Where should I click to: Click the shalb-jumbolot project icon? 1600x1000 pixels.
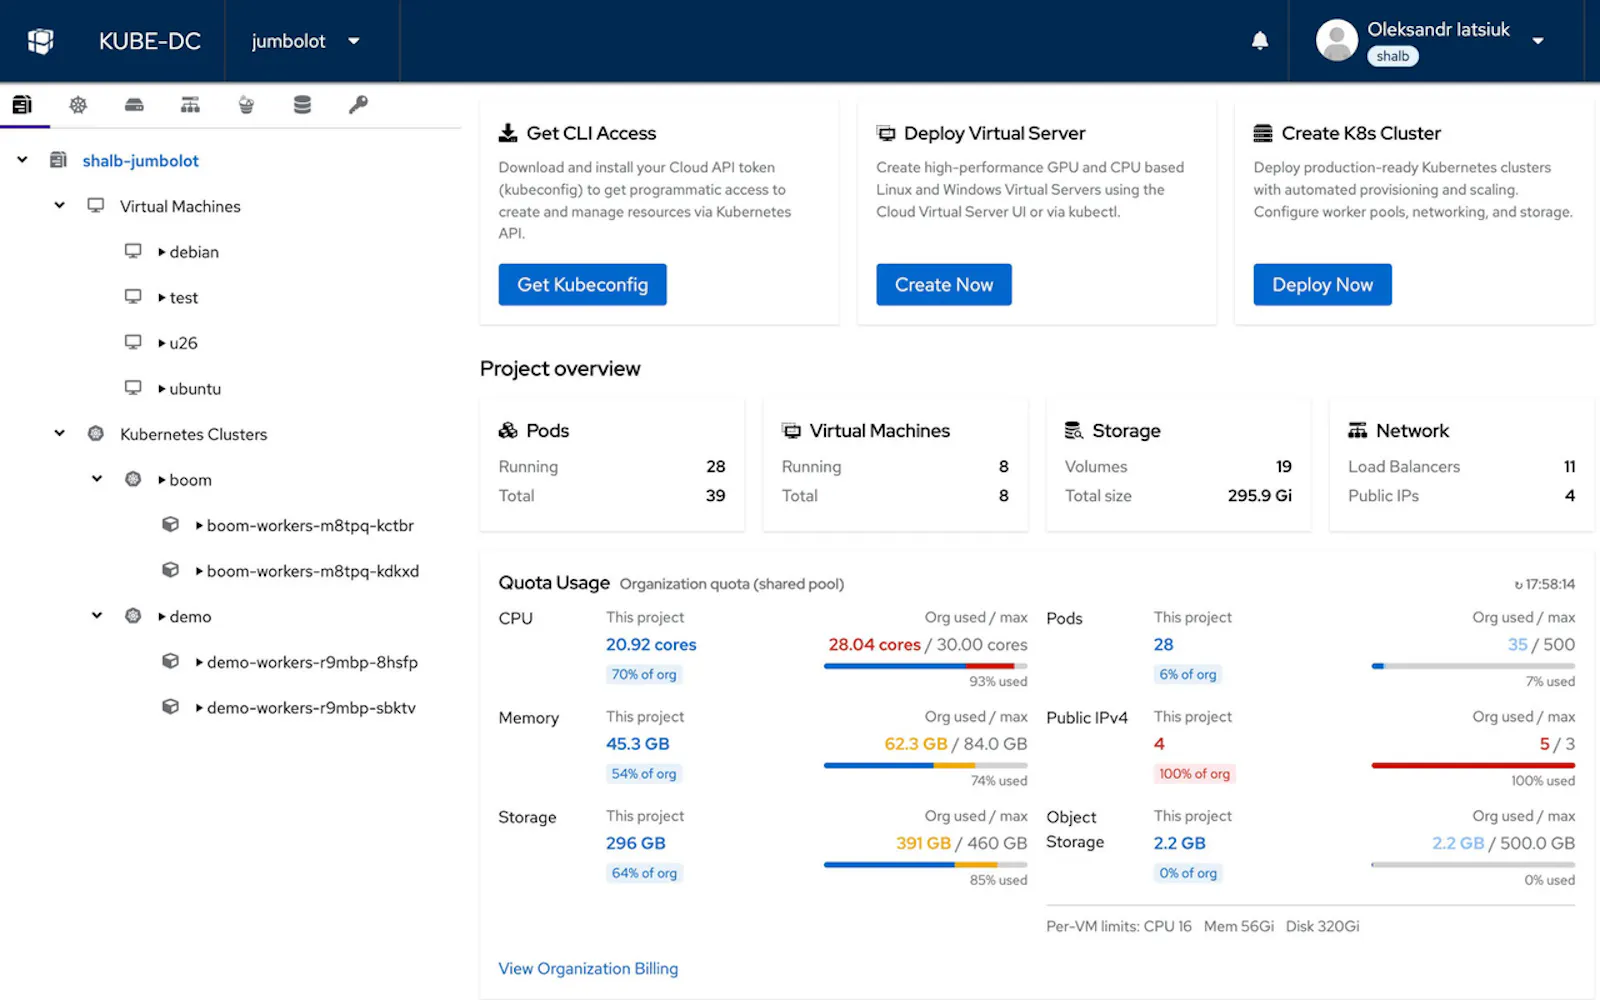pos(59,160)
